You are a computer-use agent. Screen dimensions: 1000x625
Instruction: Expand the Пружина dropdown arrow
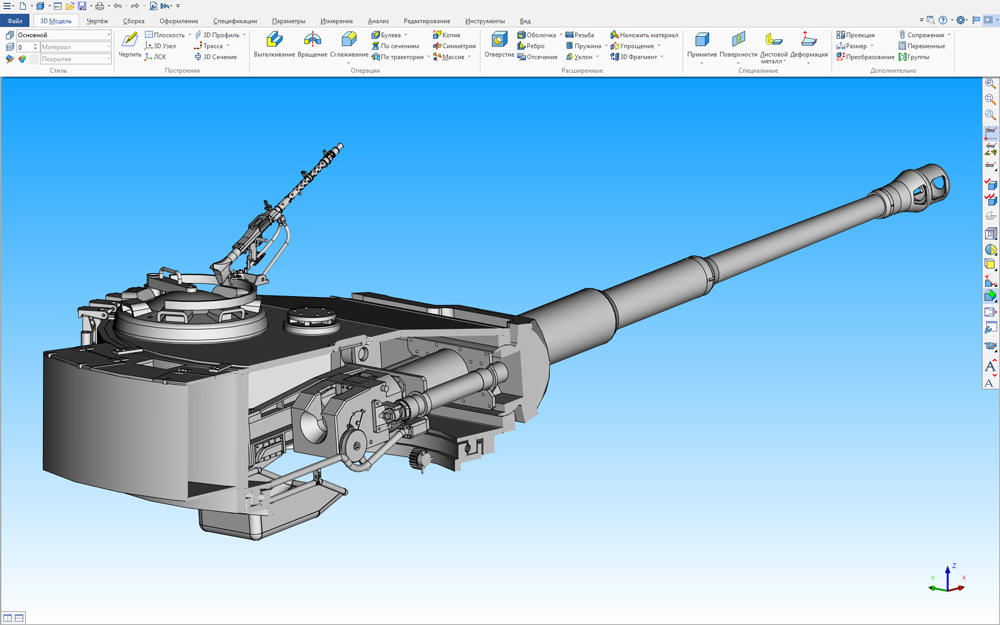coord(606,46)
